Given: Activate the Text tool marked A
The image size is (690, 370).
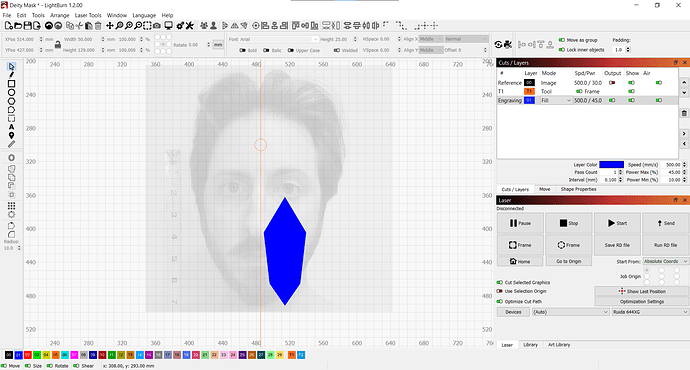Looking at the screenshot, I should [11, 127].
